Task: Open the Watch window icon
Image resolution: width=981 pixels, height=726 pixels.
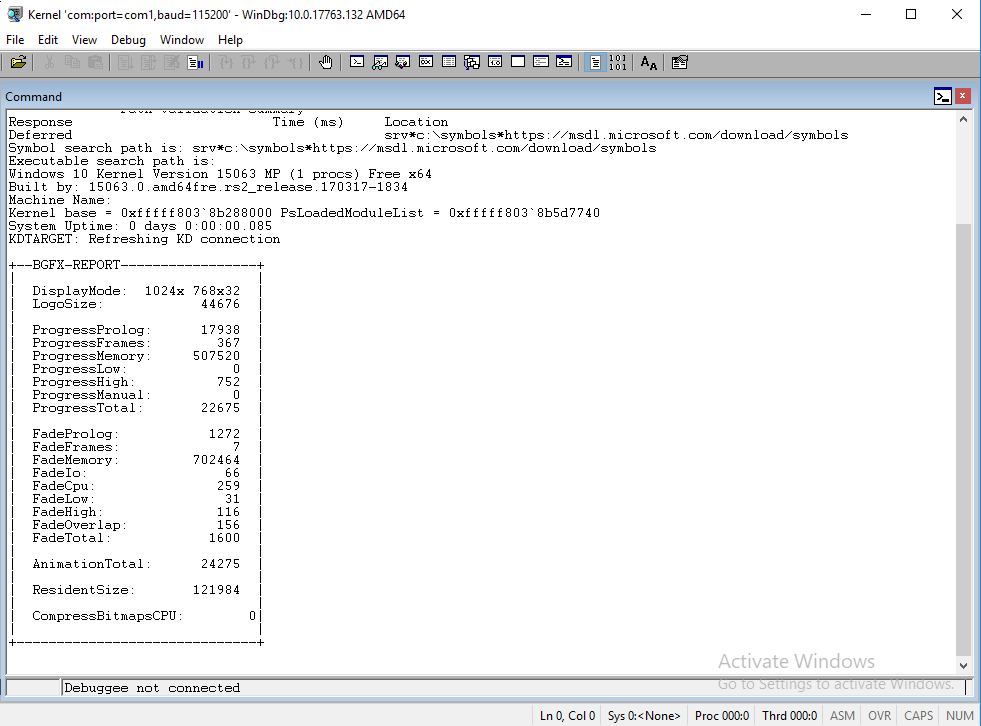Action: 380,62
